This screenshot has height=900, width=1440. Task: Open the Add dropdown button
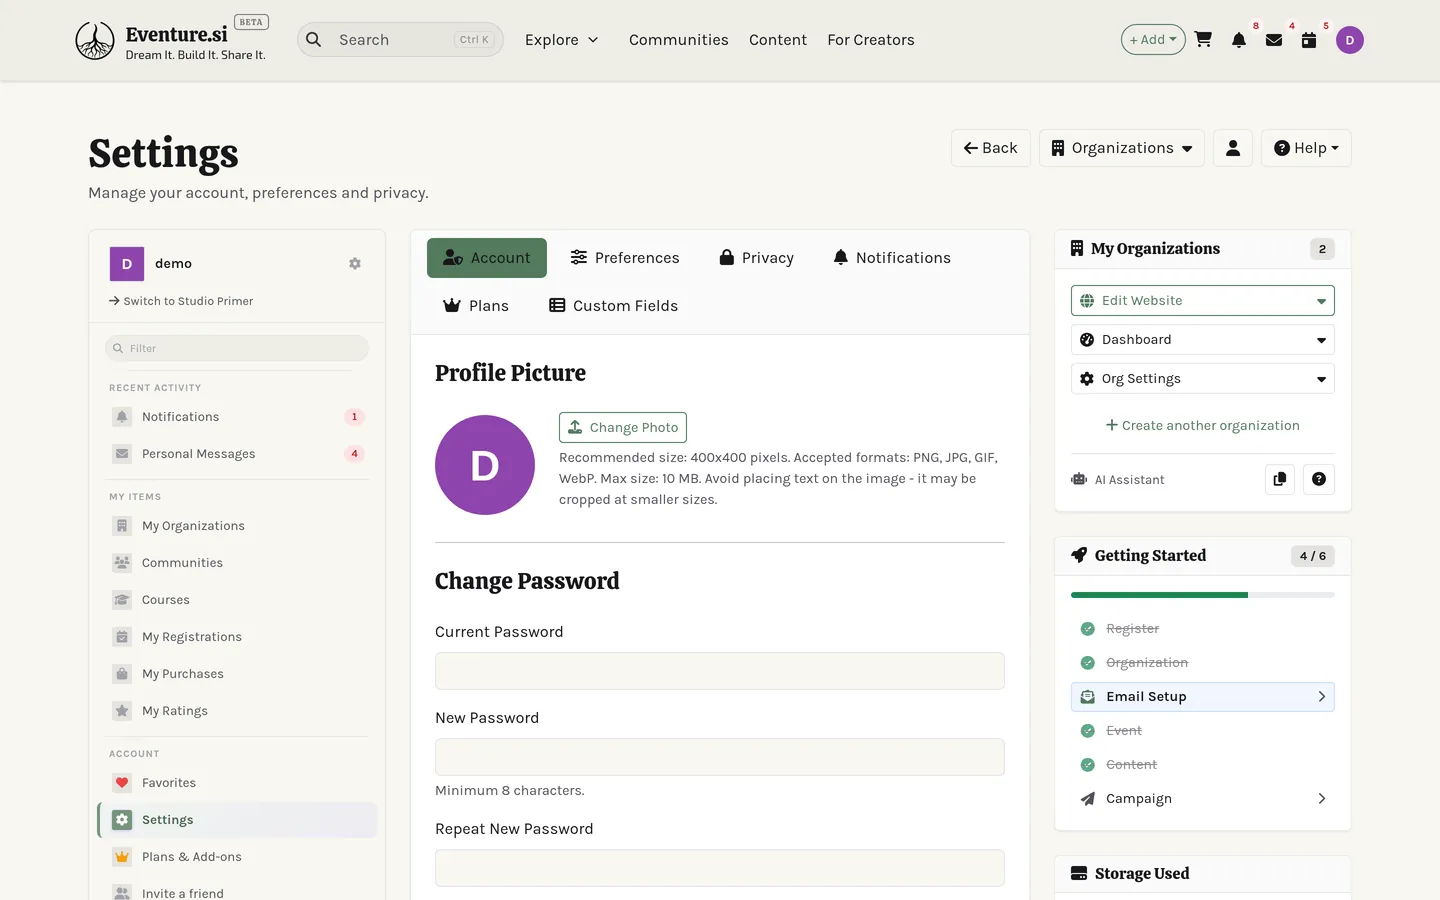(1153, 40)
